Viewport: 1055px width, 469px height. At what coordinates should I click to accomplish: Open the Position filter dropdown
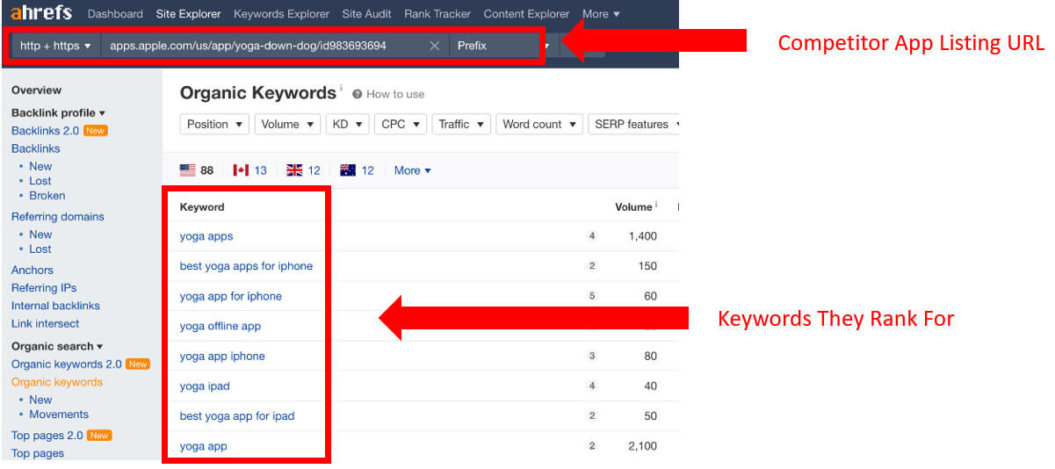[215, 124]
